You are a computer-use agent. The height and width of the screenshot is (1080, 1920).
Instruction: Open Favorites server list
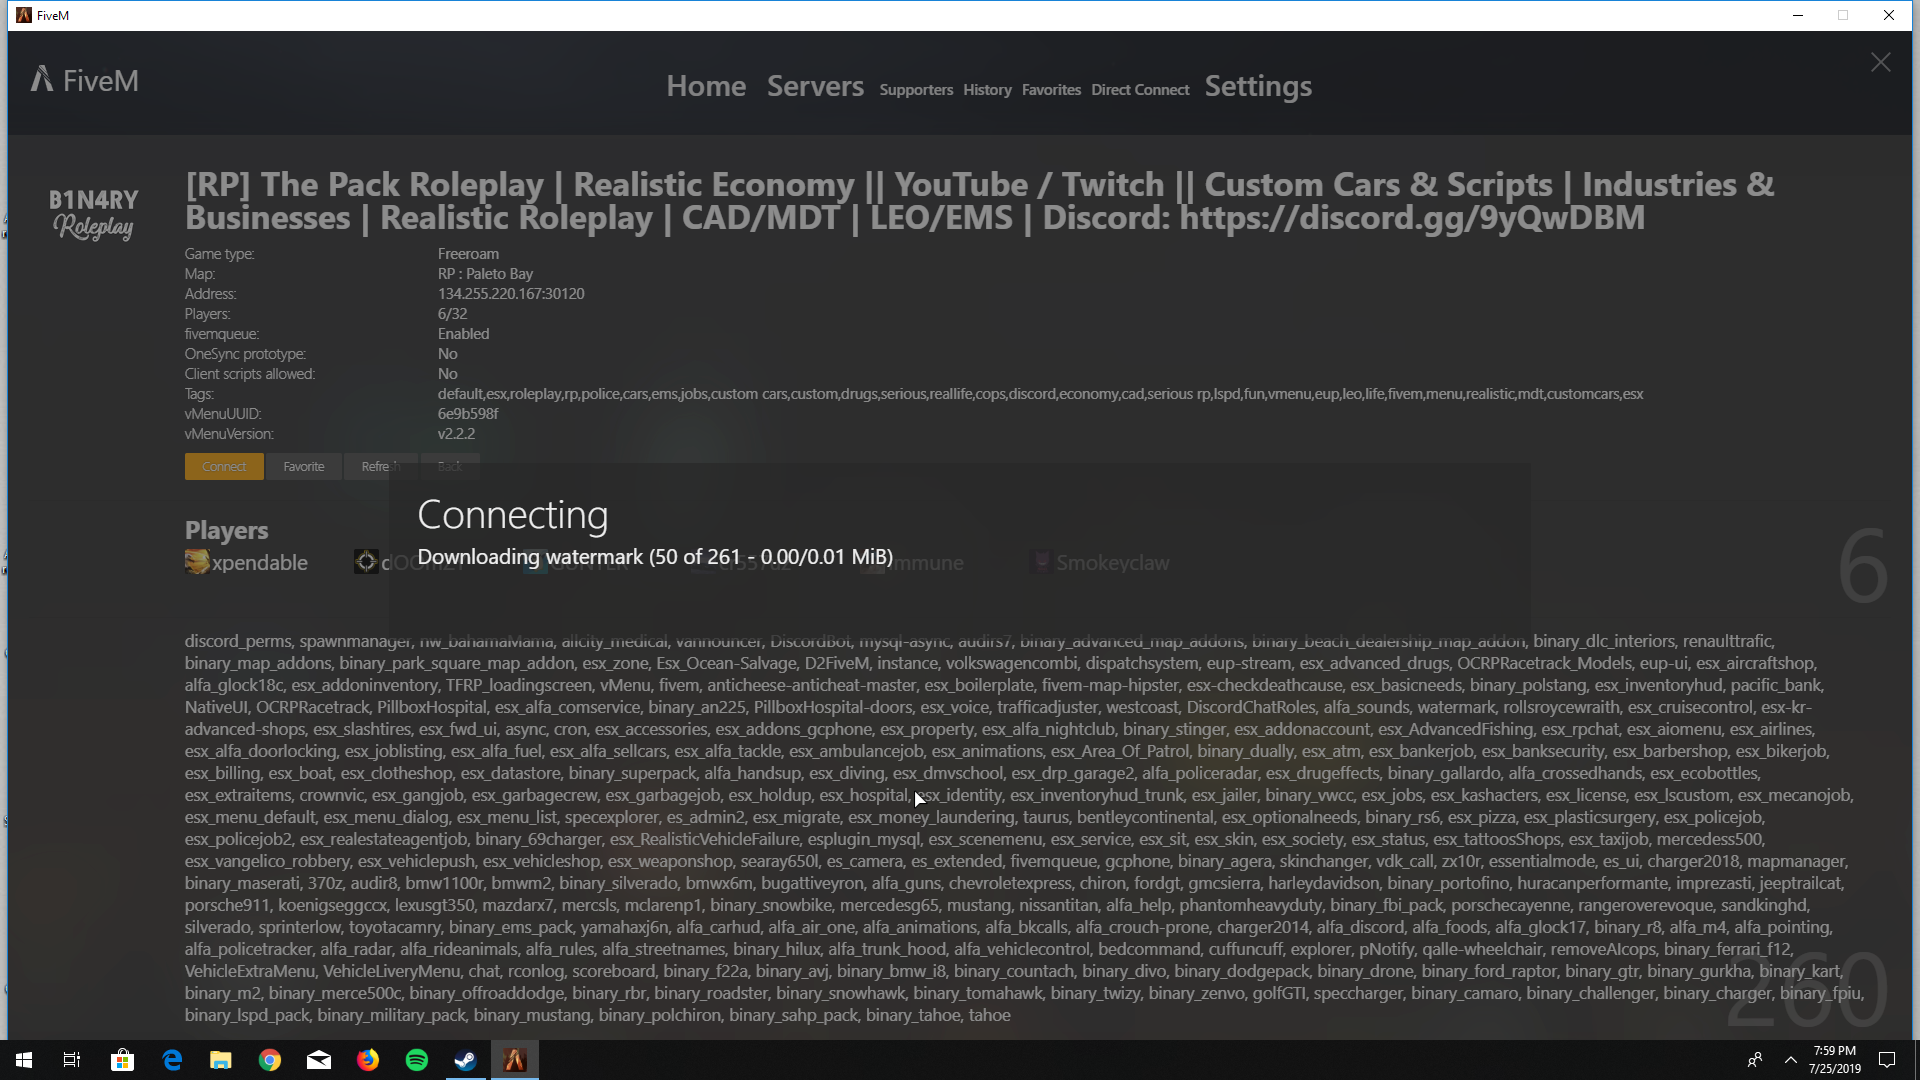[x=1051, y=90]
